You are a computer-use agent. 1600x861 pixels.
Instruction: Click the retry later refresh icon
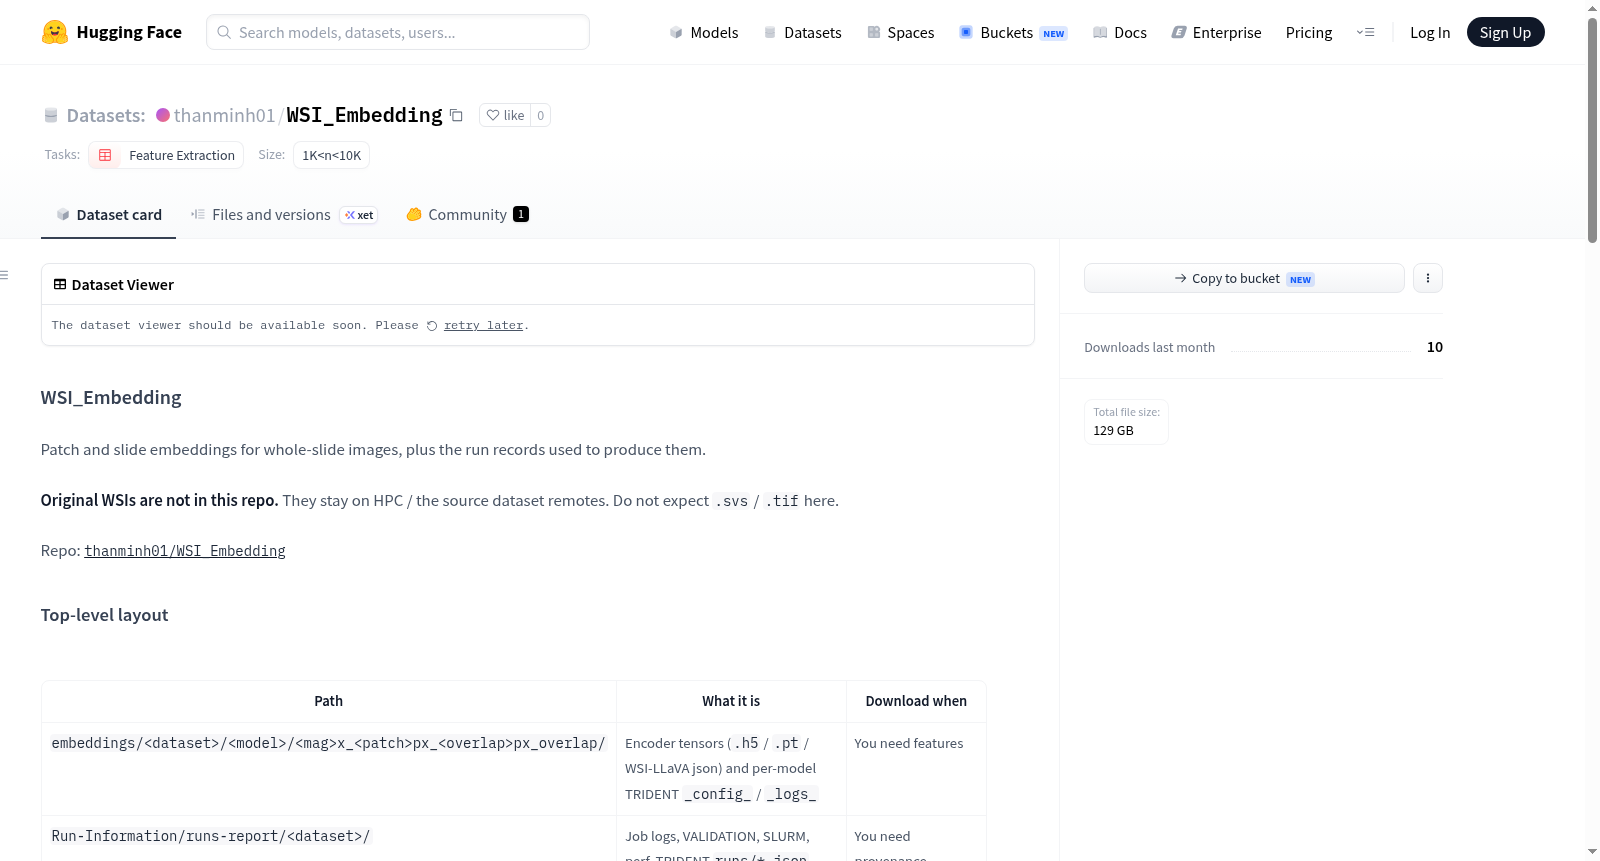tap(432, 326)
